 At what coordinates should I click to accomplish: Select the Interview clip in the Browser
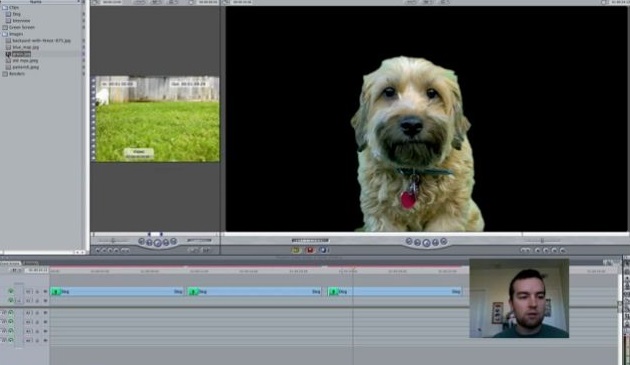pos(21,21)
